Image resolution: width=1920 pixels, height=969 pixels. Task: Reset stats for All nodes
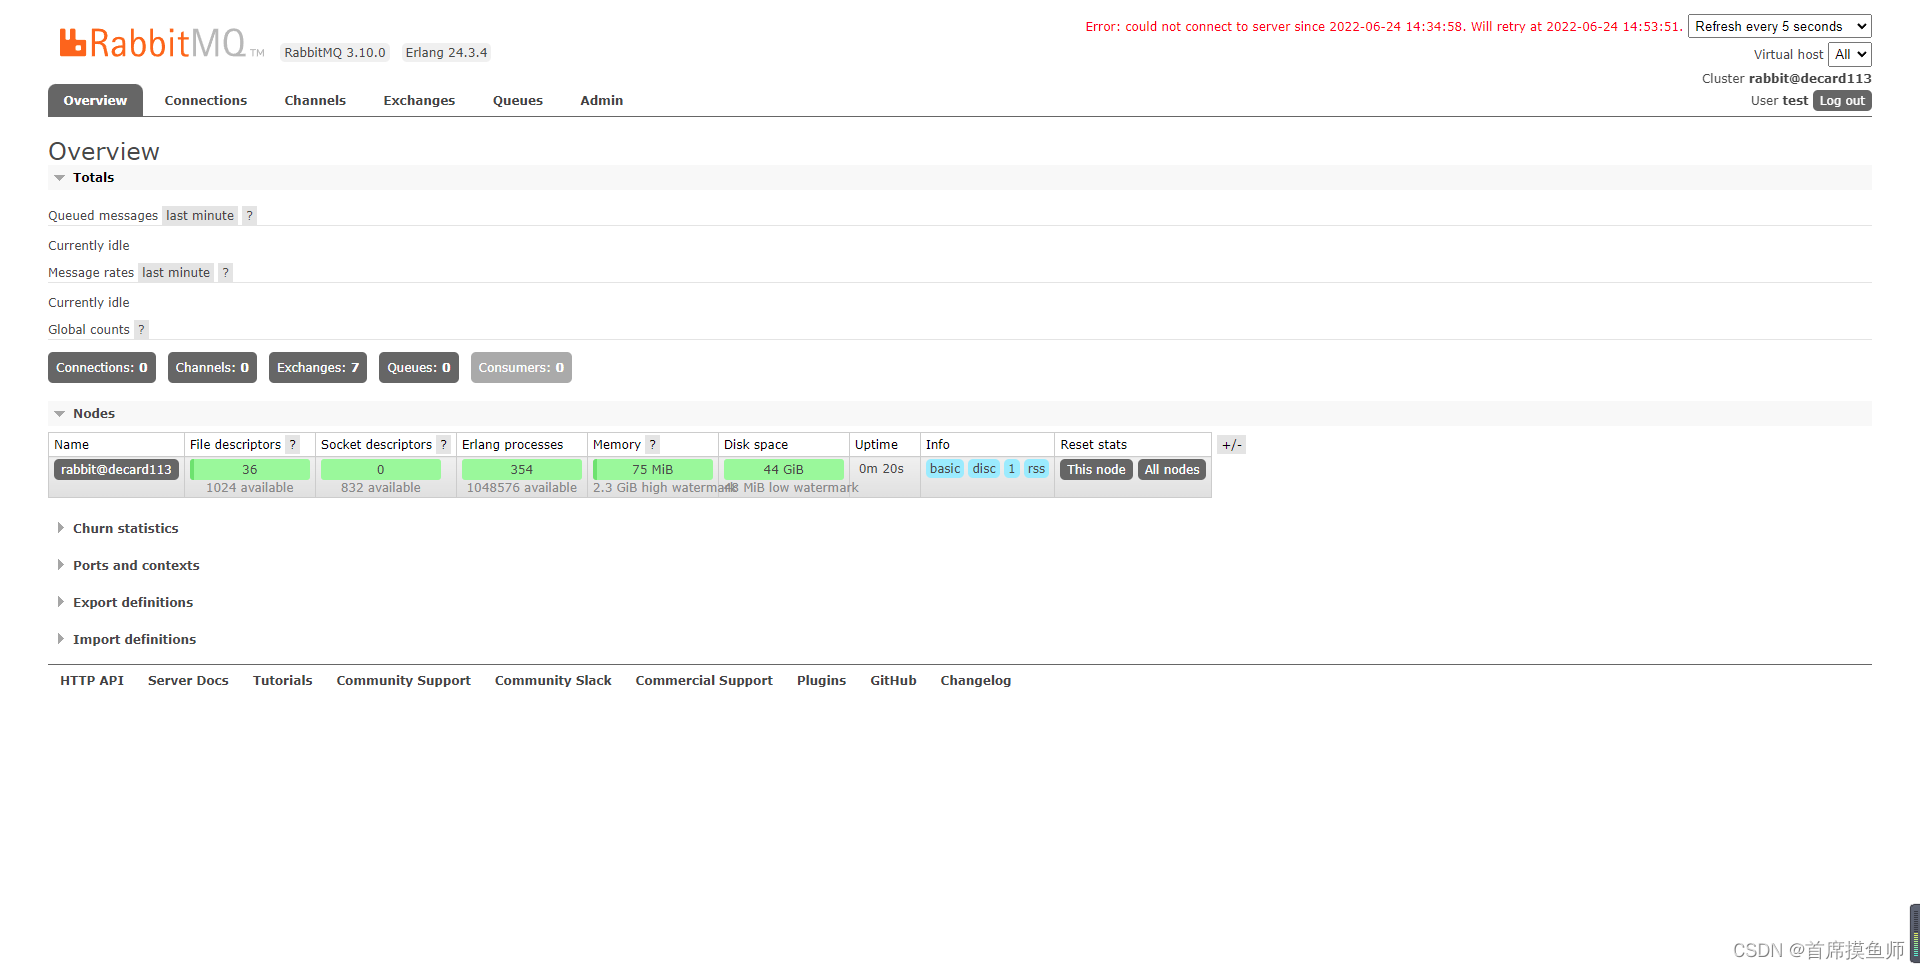(1172, 470)
